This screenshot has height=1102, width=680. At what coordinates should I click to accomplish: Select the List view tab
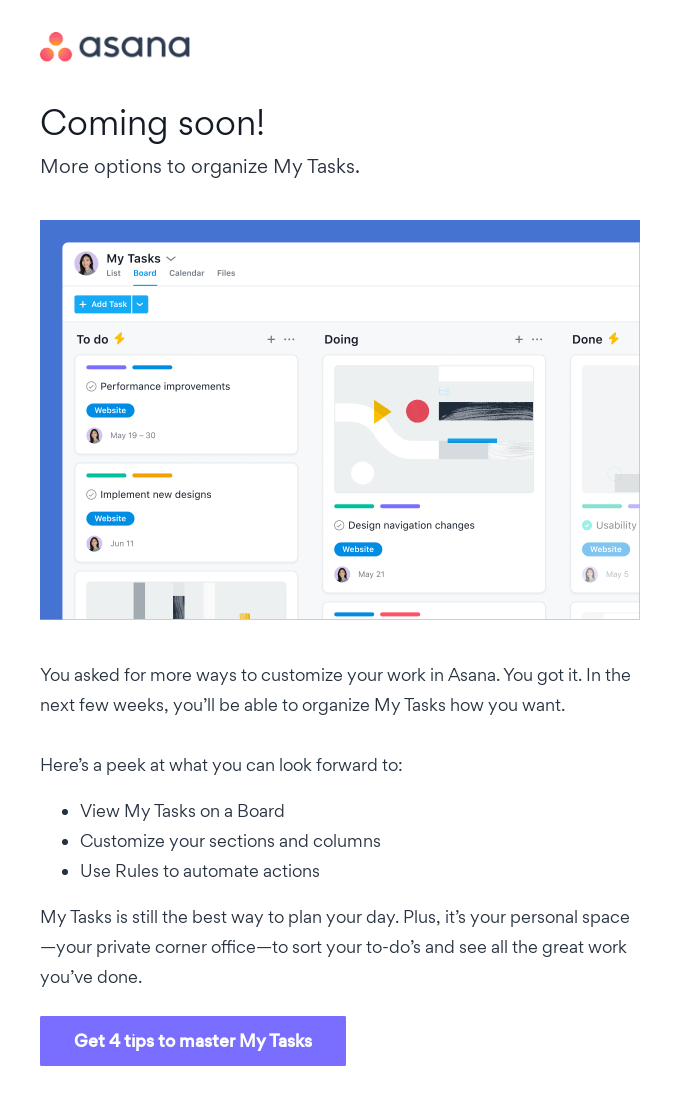113,273
